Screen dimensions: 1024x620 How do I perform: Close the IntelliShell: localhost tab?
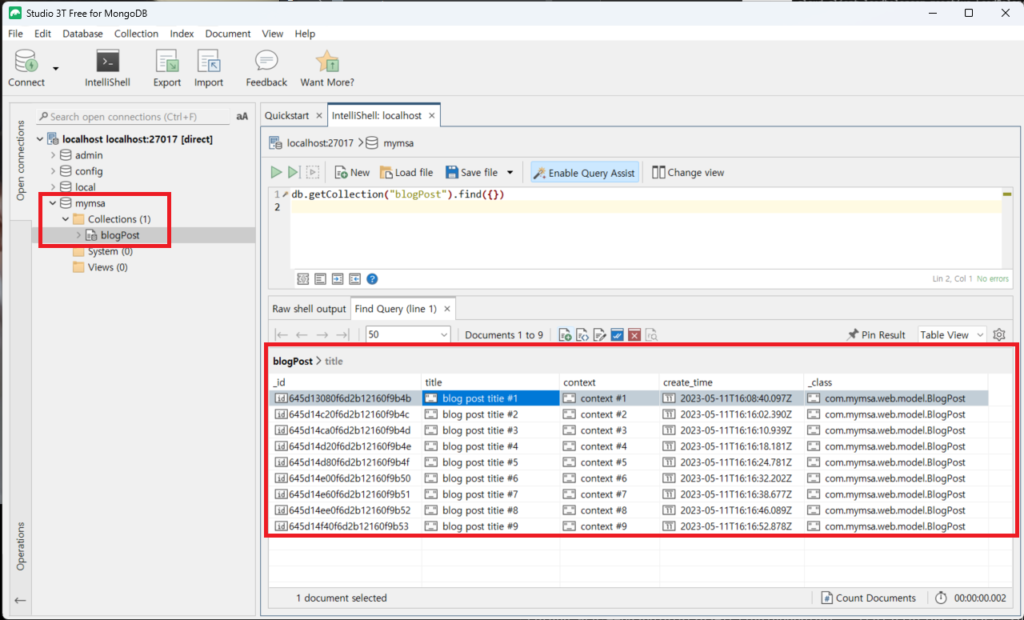432,116
